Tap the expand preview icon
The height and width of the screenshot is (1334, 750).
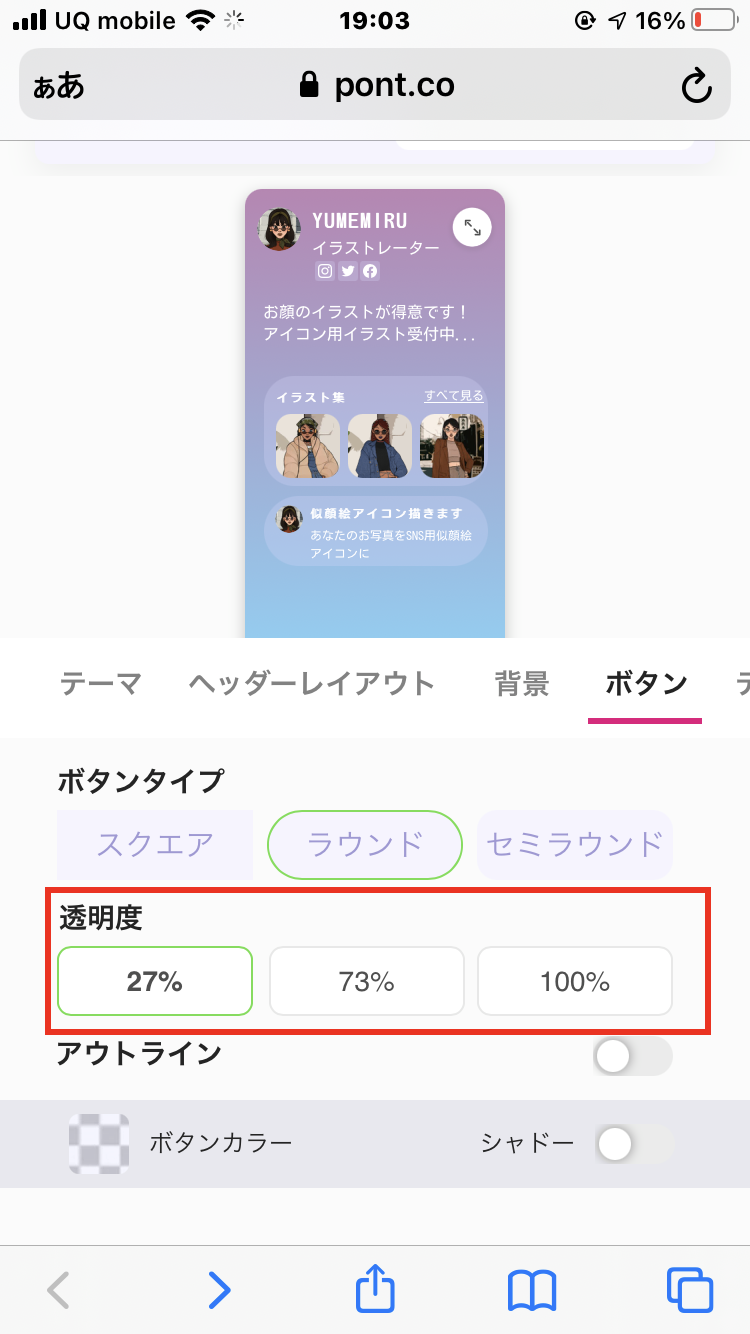pyautogui.click(x=472, y=228)
